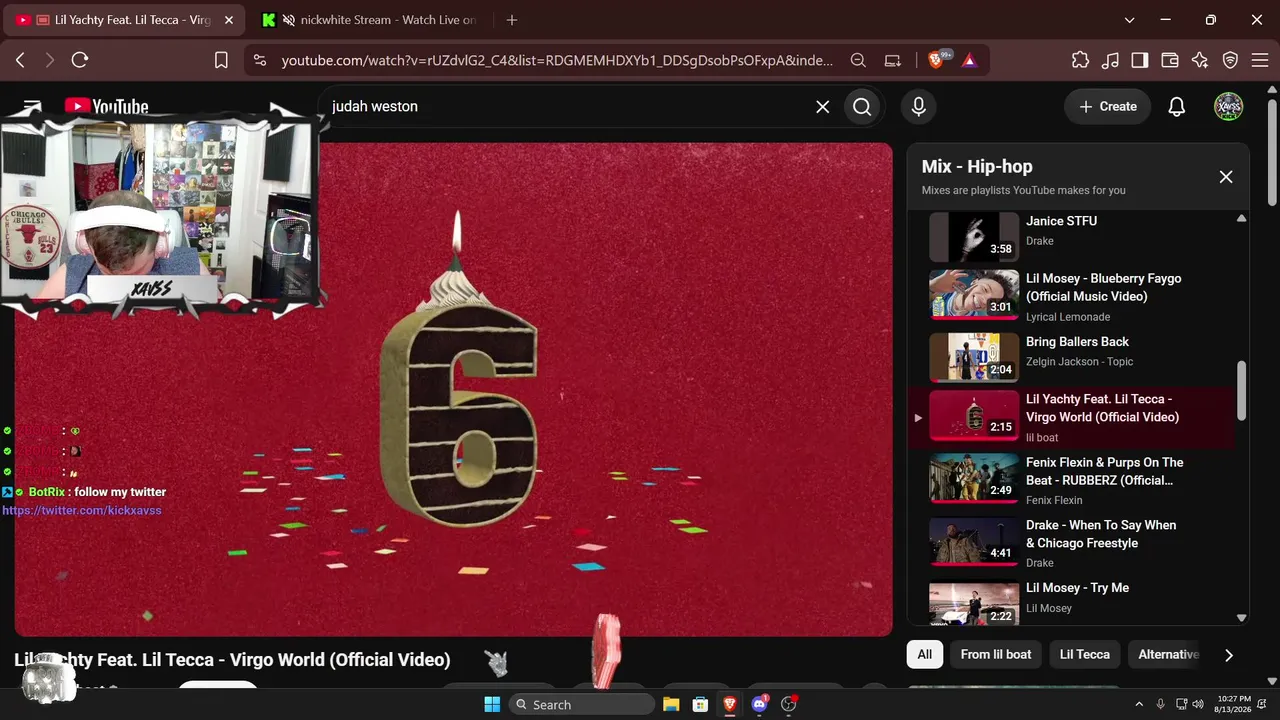Clear the YouTube search text
Screen dimensions: 1280x720
point(822,106)
